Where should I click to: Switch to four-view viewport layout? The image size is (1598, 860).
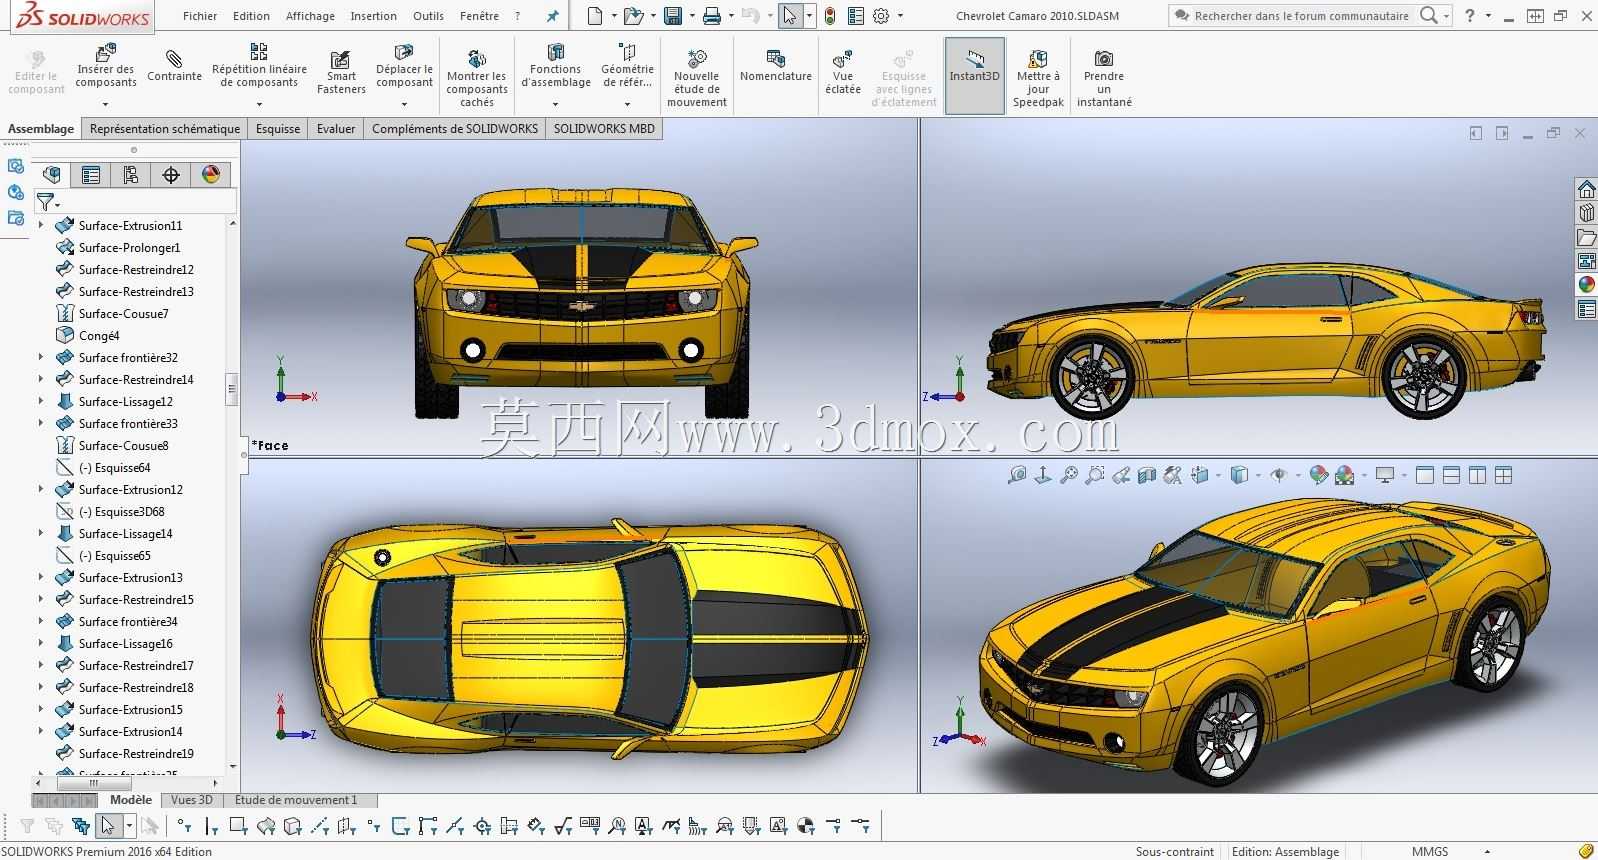[1503, 475]
